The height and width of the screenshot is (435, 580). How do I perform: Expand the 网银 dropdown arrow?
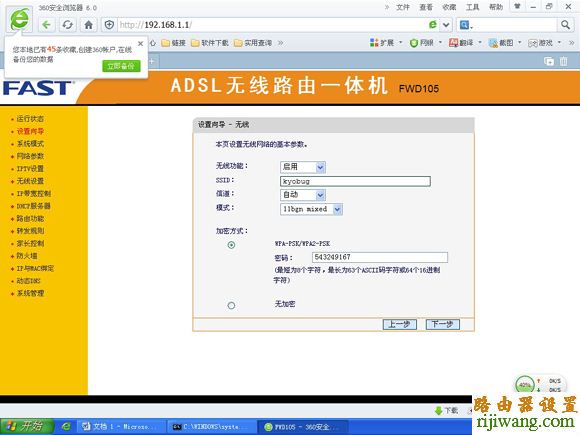(440, 43)
